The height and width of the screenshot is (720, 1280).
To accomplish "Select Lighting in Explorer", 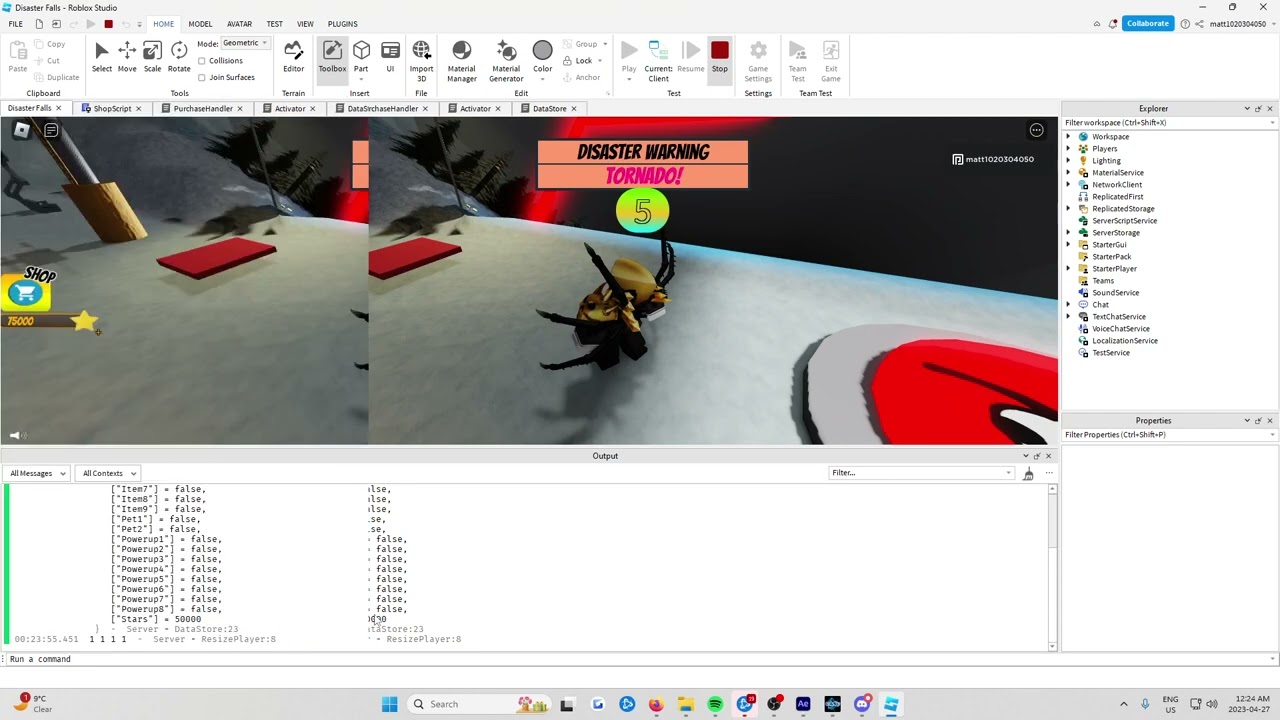I will tap(1106, 161).
